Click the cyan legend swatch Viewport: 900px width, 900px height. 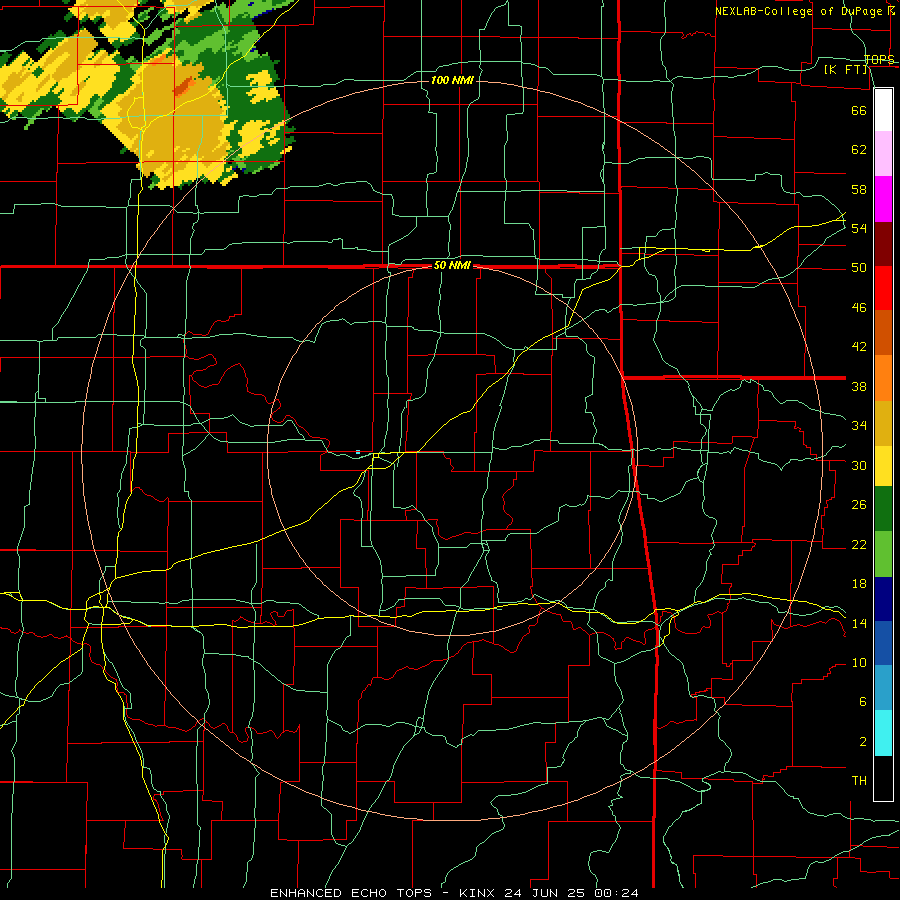coord(883,734)
